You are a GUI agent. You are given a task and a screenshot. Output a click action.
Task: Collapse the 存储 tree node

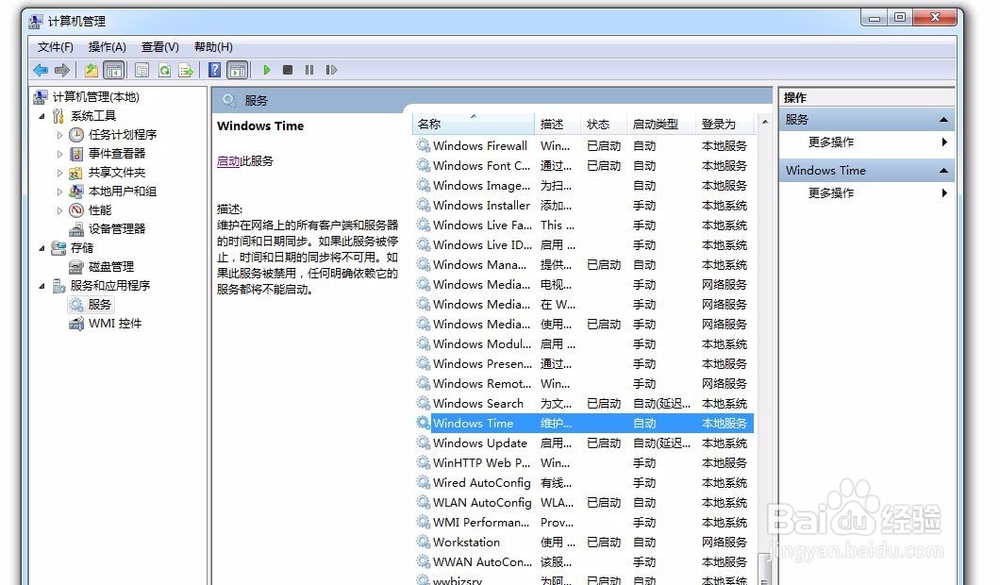[x=42, y=248]
